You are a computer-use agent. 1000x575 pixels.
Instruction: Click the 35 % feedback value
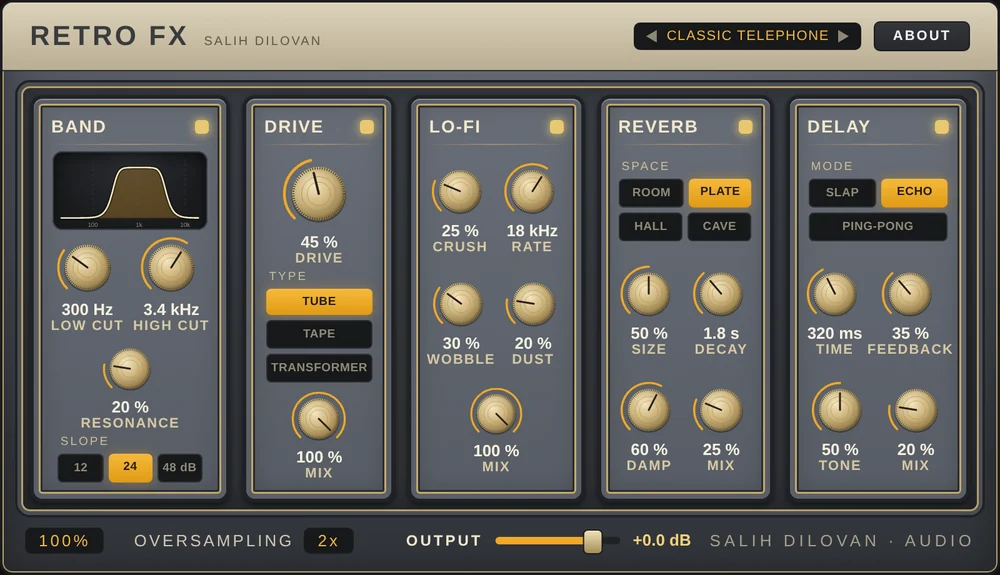point(910,333)
